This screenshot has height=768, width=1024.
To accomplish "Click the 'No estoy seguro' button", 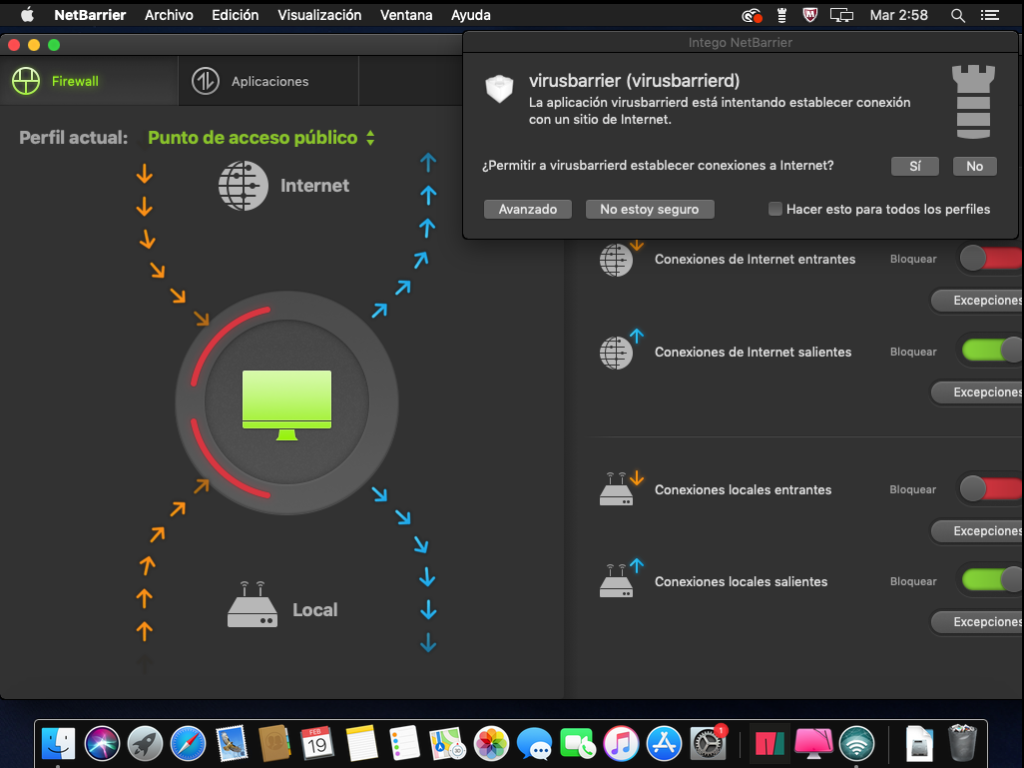I will (x=650, y=209).
